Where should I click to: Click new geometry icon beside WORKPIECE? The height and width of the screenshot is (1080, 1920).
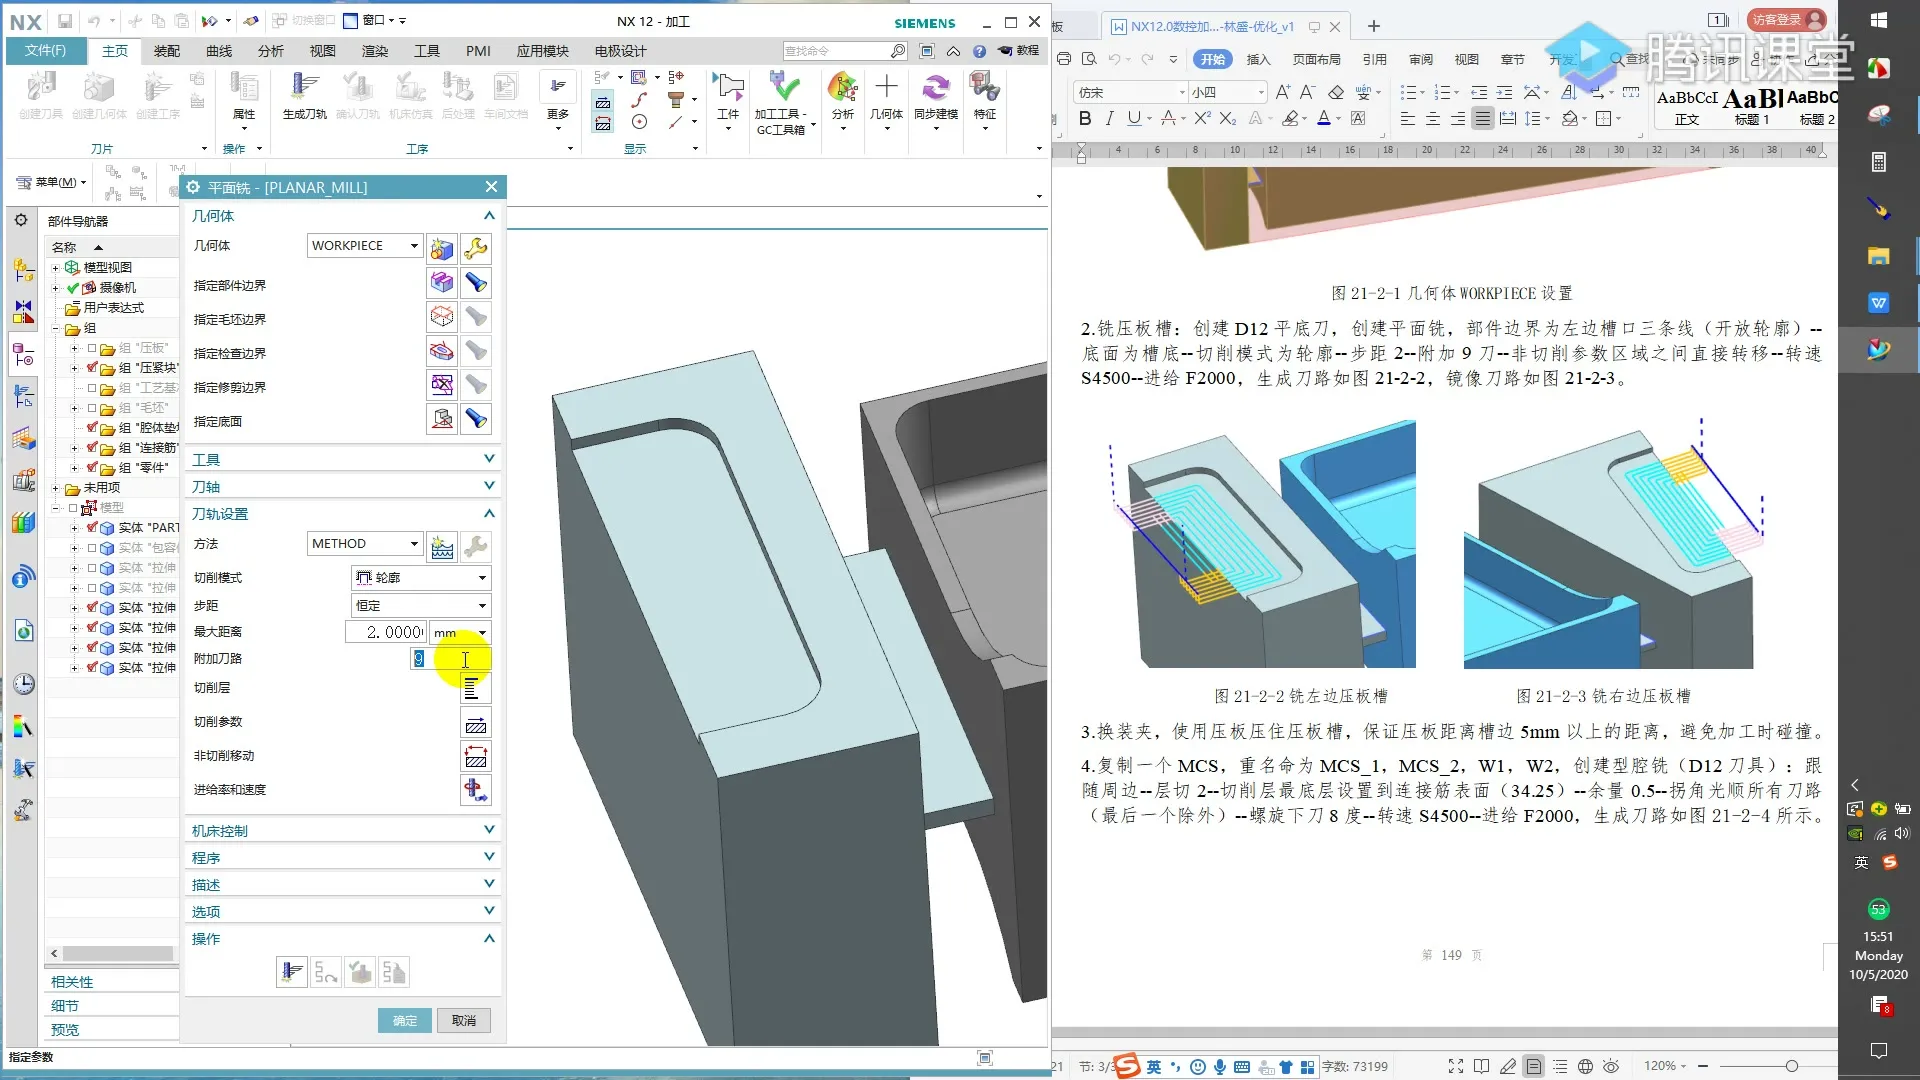pyautogui.click(x=442, y=247)
